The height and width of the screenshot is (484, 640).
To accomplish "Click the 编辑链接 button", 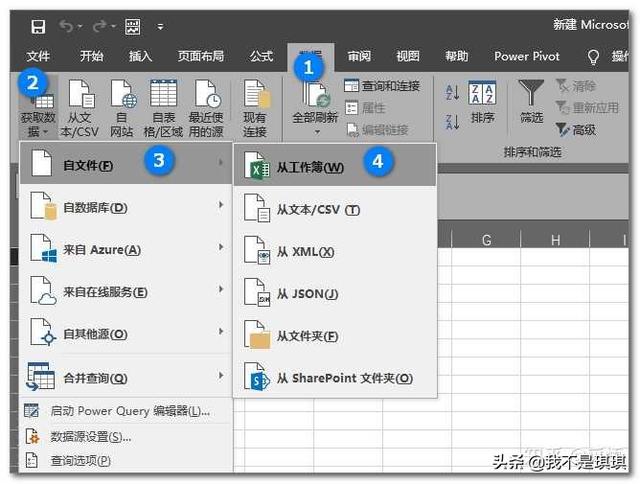I will coord(377,130).
